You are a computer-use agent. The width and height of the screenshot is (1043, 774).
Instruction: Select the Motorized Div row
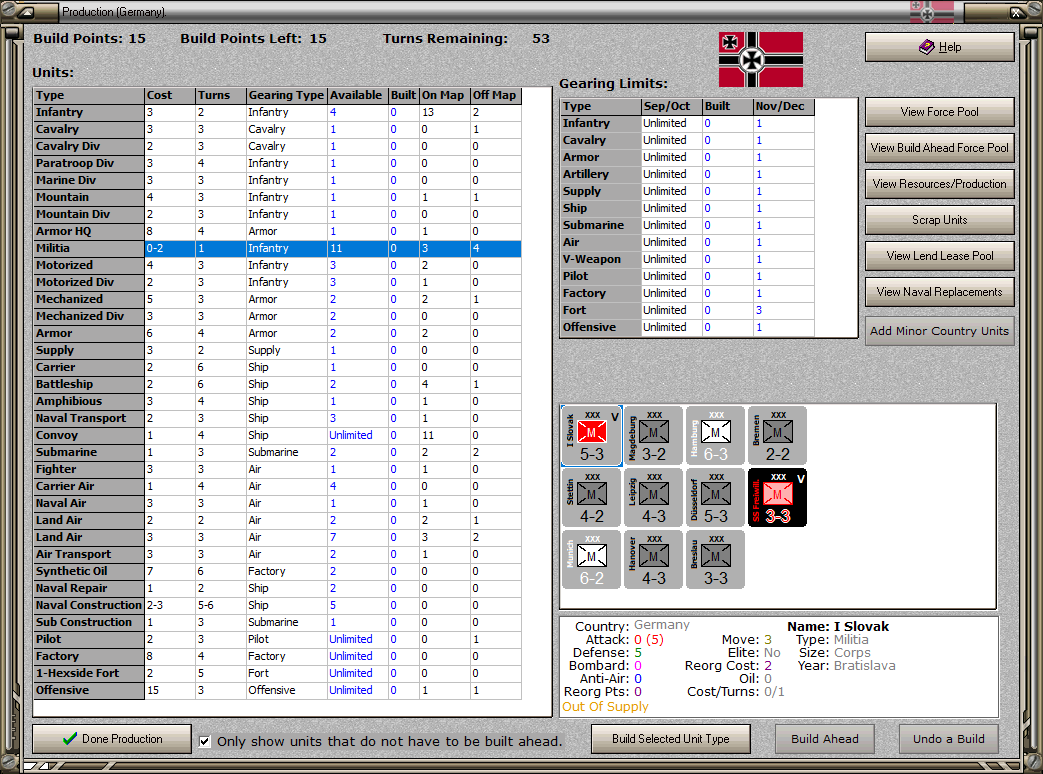[277, 283]
